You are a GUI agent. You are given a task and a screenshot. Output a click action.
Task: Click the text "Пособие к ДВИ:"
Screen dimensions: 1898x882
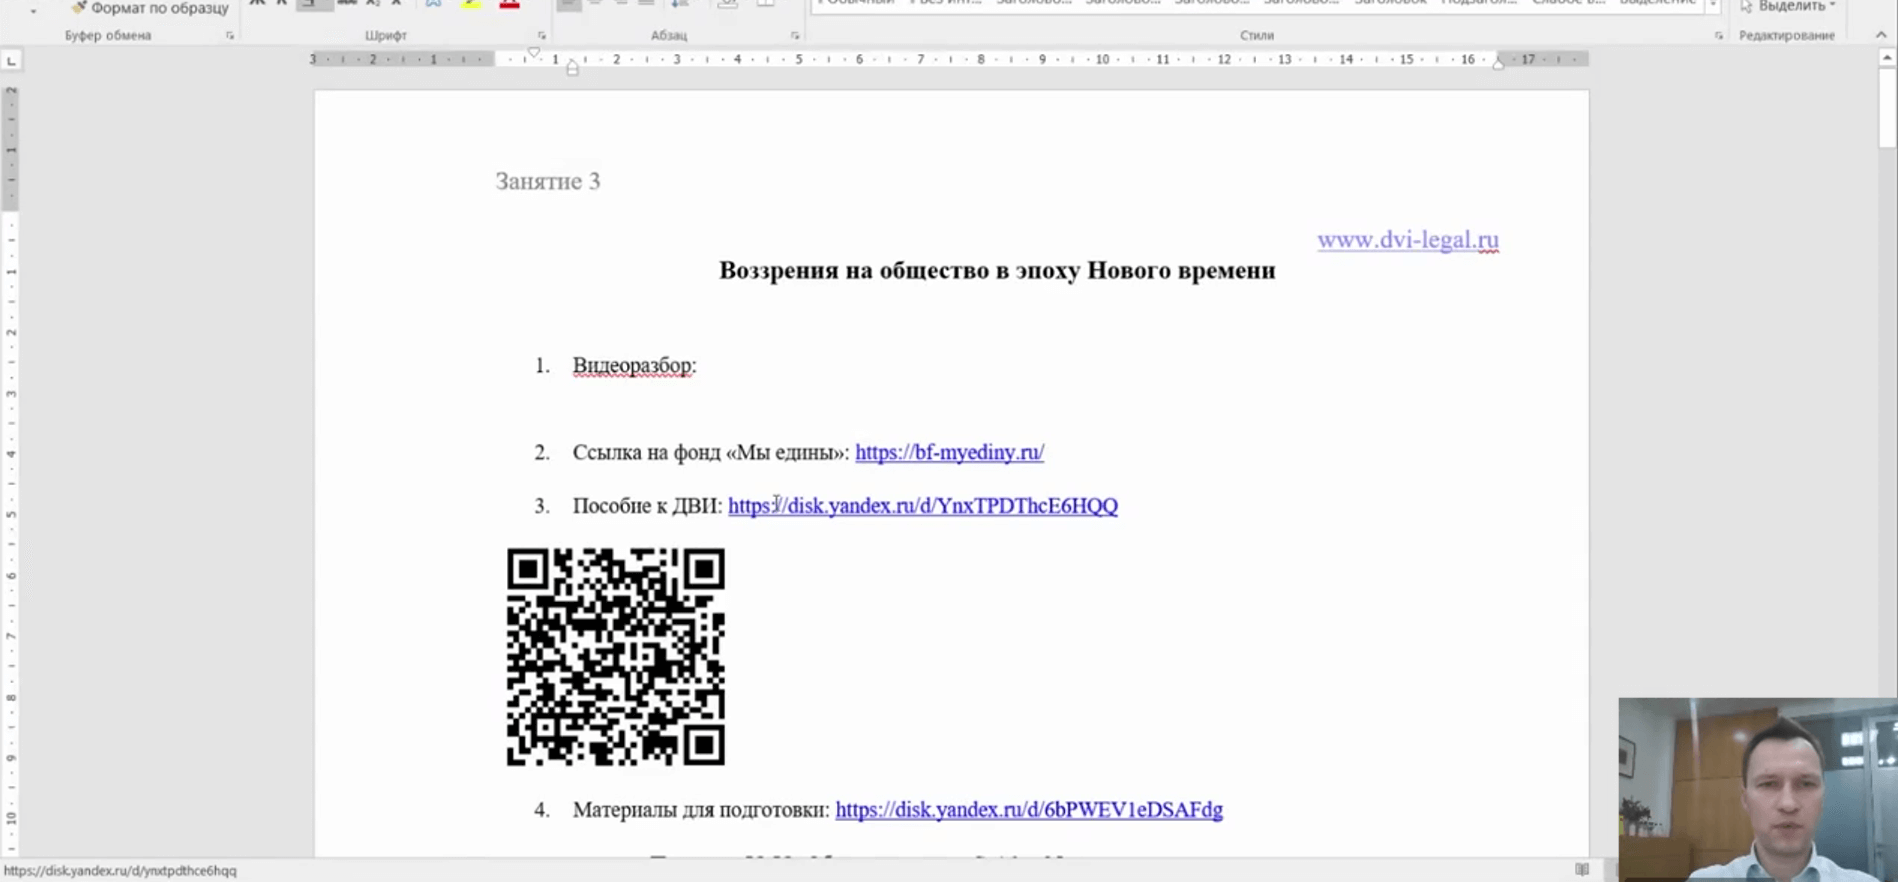[647, 506]
